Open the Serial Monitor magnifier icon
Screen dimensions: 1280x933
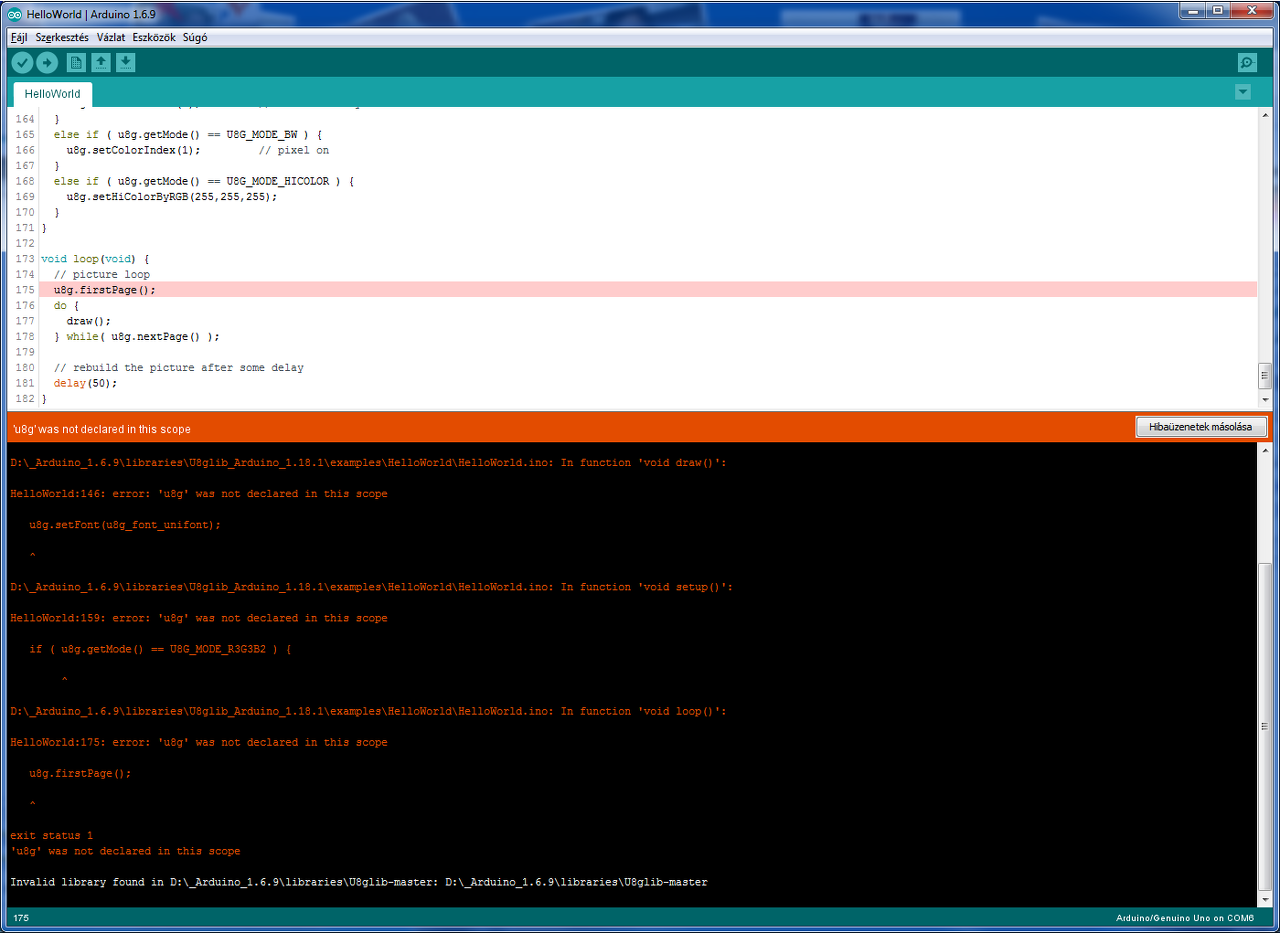pos(1247,63)
